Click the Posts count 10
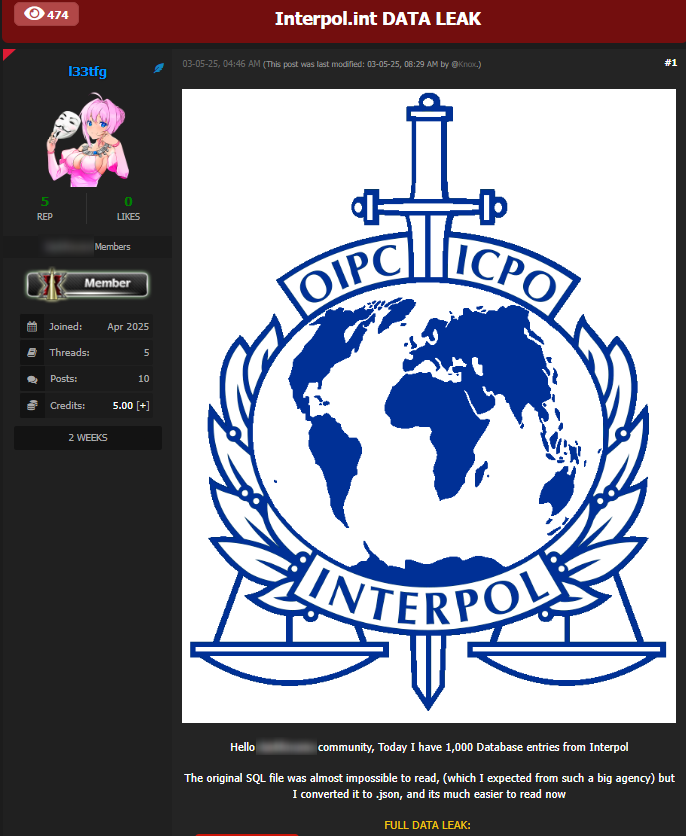This screenshot has width=686, height=836. (x=144, y=379)
